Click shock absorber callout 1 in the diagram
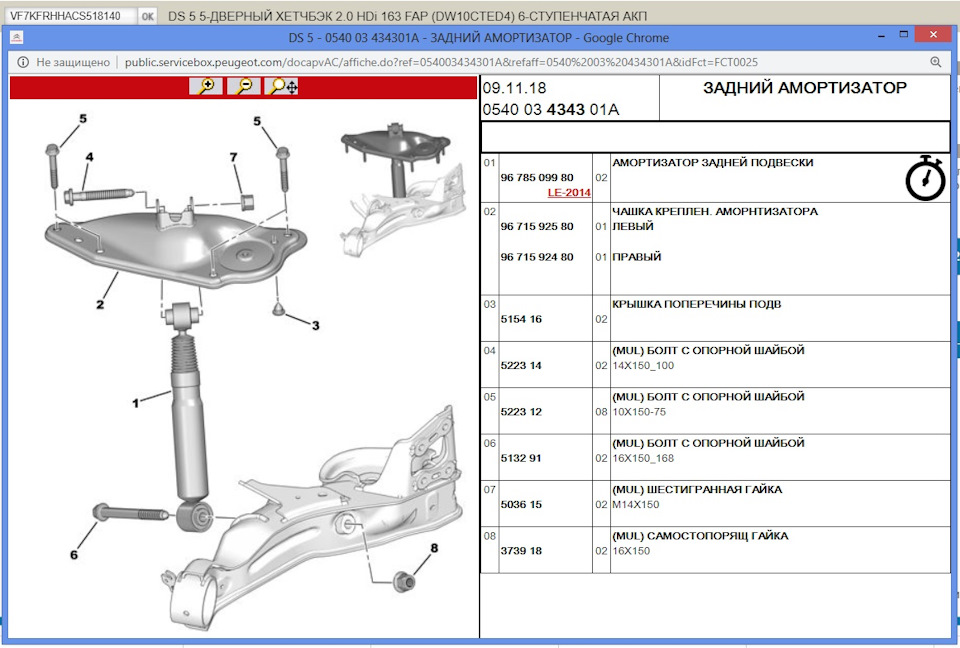Image resolution: width=960 pixels, height=648 pixels. [135, 403]
